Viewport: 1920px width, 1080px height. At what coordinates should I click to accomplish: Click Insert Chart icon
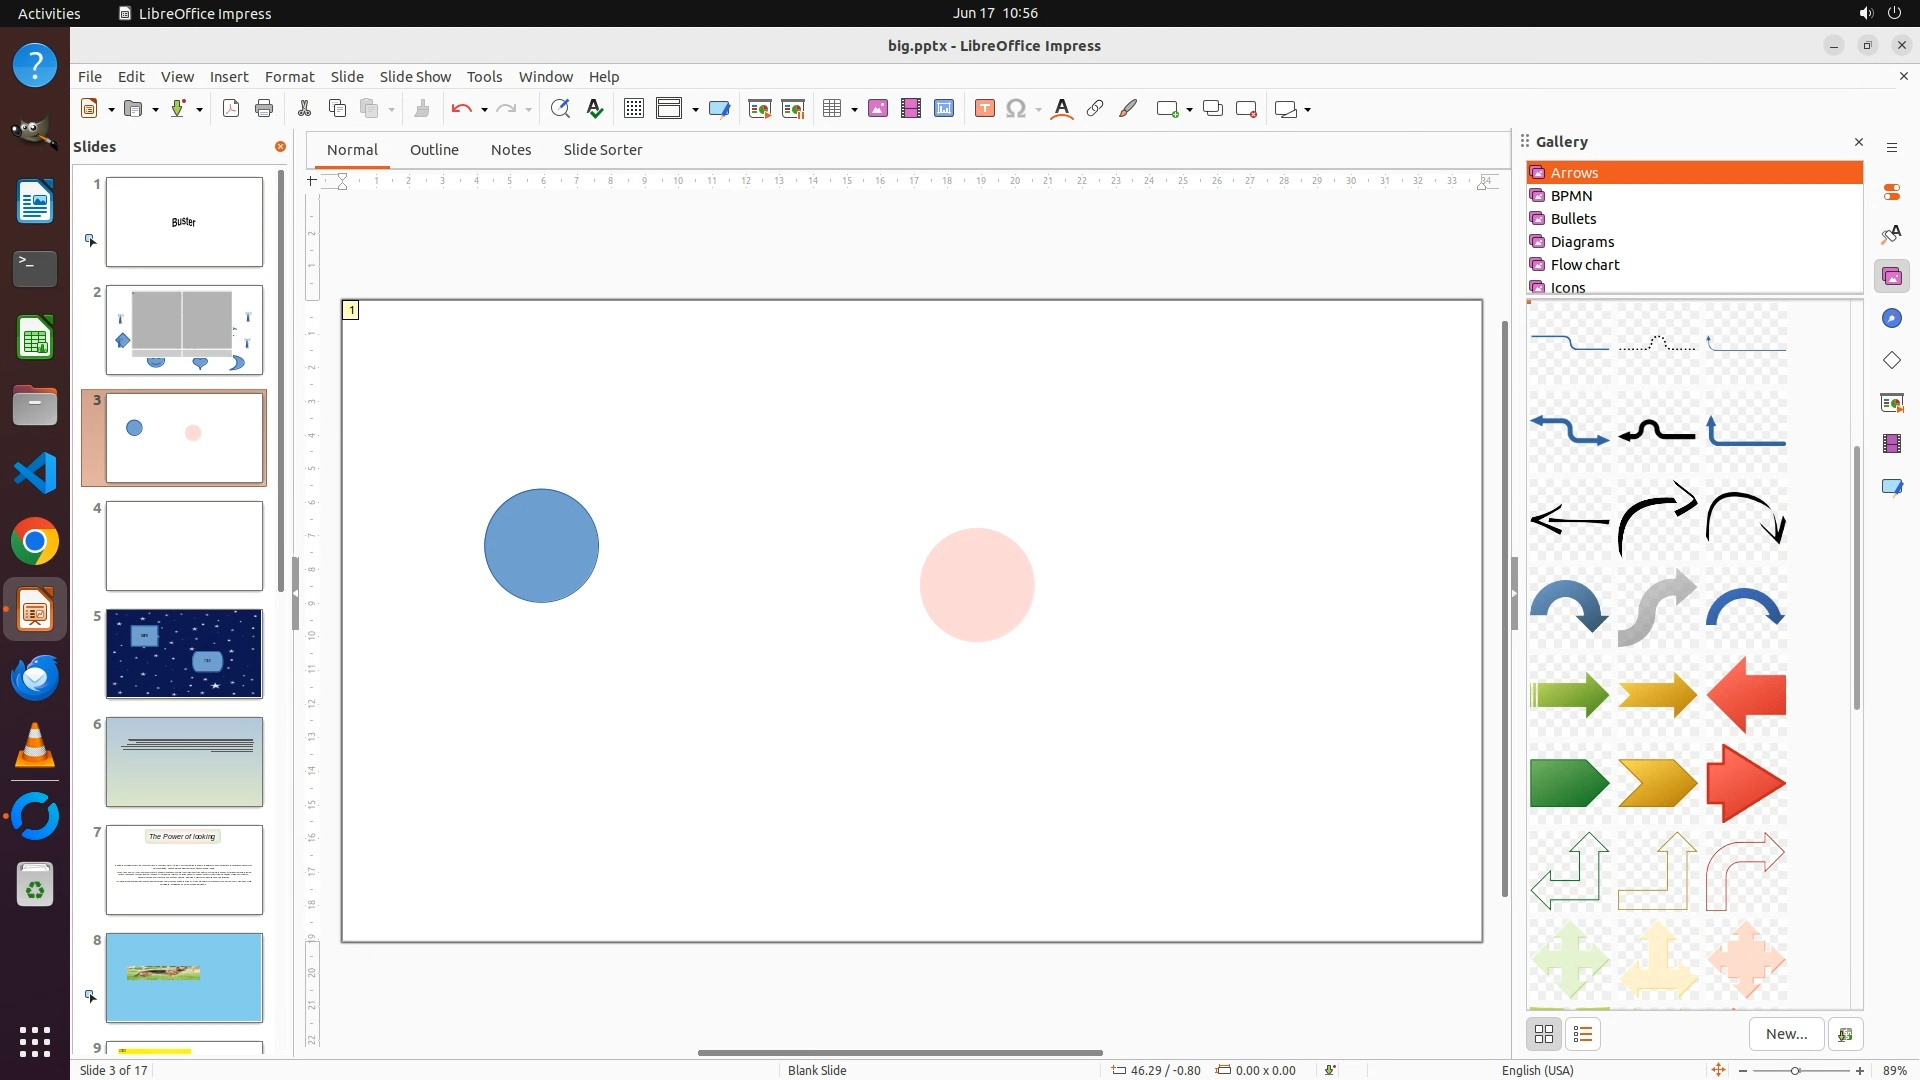point(944,109)
